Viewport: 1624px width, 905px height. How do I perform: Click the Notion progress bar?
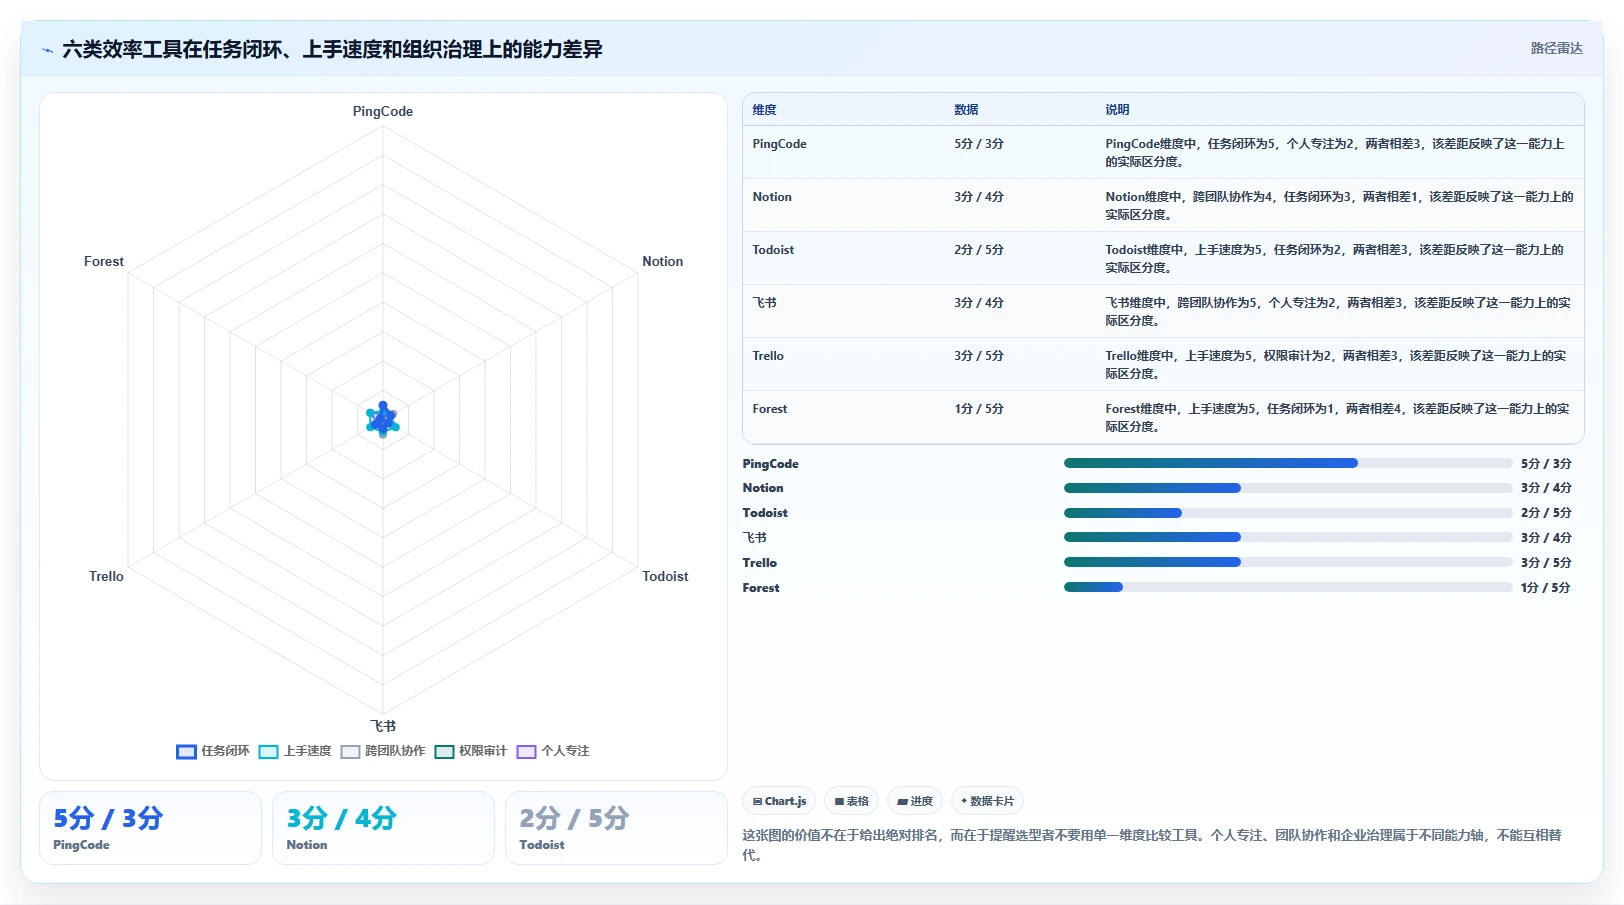pos(1288,488)
